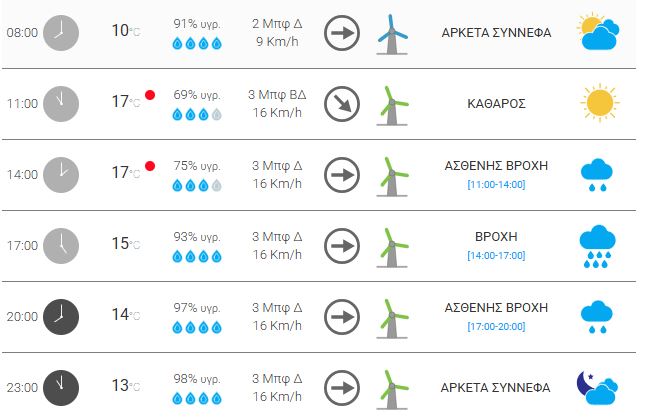Click the northwest wind direction arrow at 11:00
Screen dimensions: 654x418
point(342,103)
